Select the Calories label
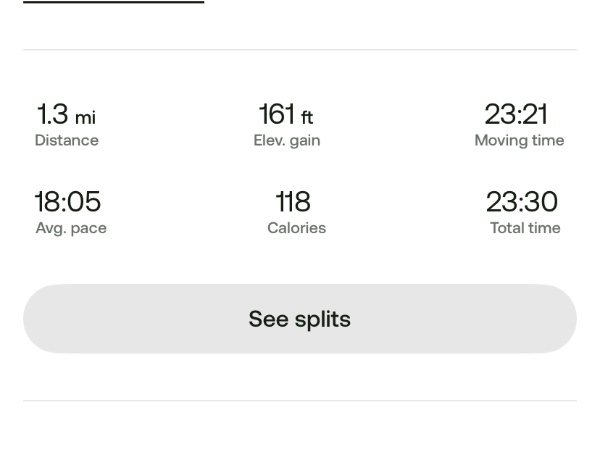The height and width of the screenshot is (450, 600). [296, 228]
